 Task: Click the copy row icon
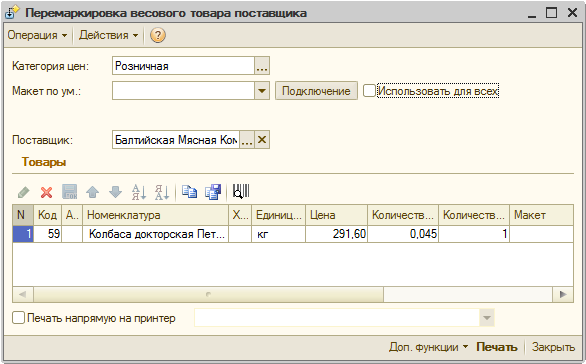pos(189,192)
